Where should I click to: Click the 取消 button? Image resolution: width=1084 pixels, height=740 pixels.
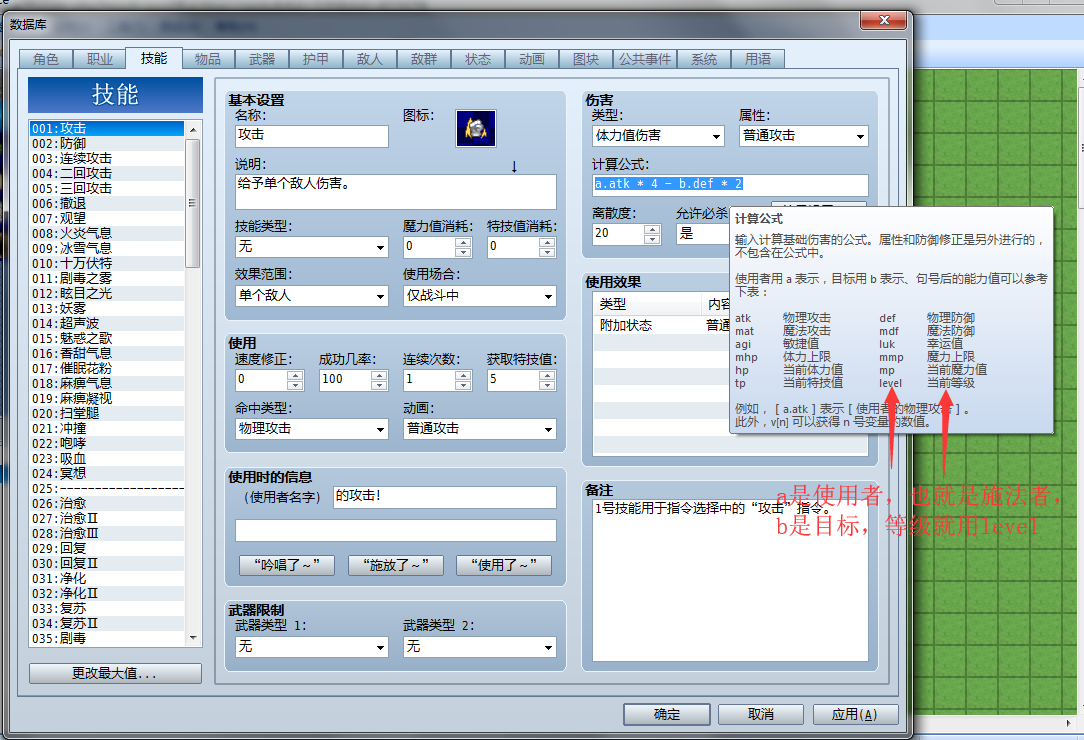point(760,714)
